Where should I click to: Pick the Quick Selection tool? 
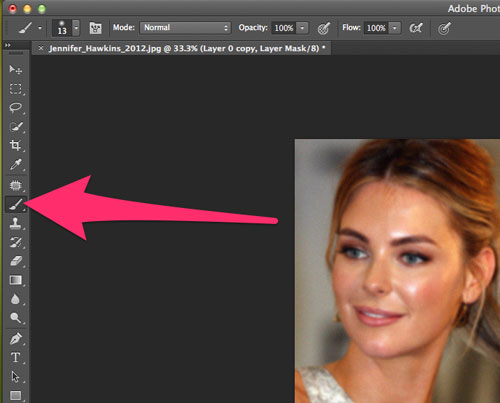tap(15, 127)
